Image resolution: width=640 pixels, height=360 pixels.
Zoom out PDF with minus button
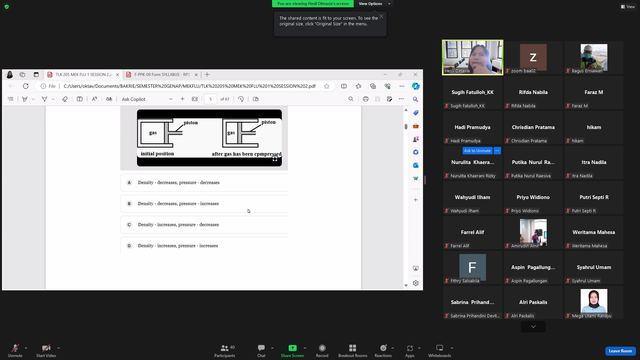click(171, 99)
